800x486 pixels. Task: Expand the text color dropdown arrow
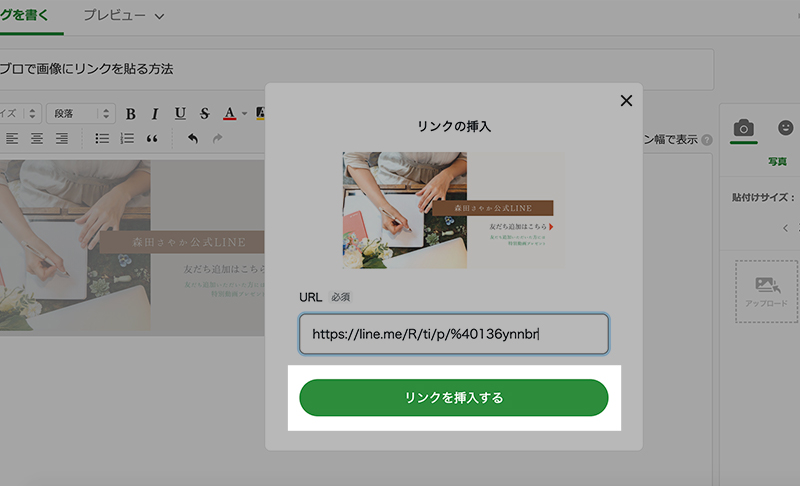[x=244, y=114]
